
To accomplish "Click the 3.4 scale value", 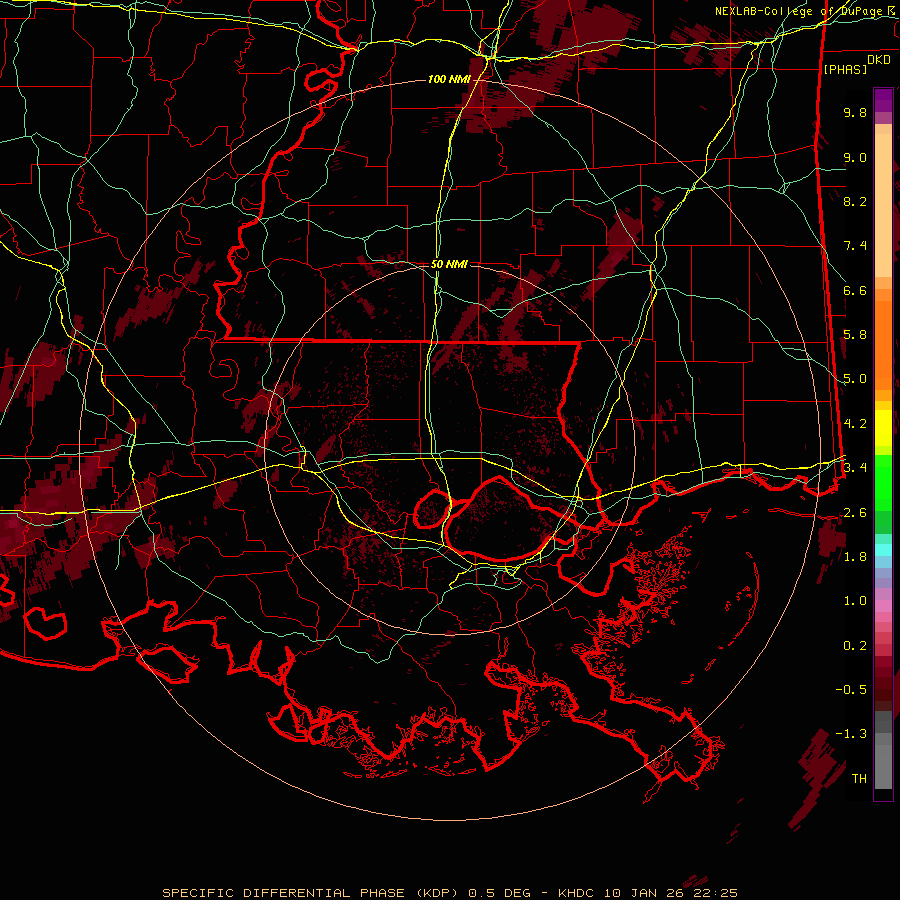I will point(855,468).
